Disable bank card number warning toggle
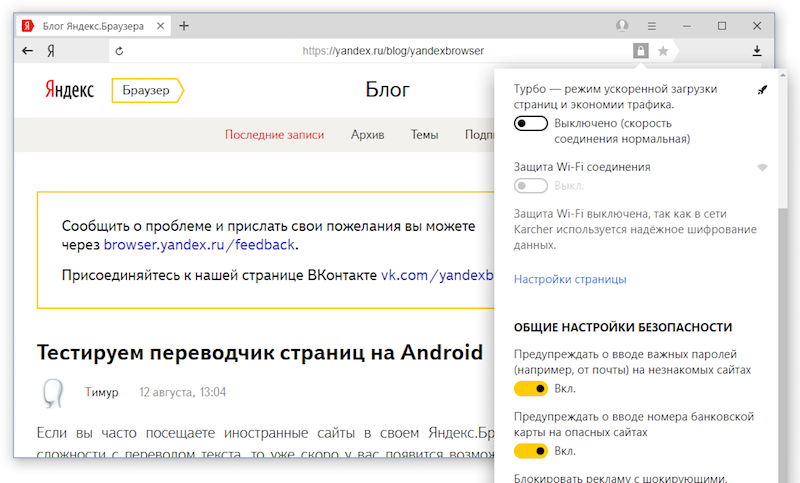Screen dimensions: 800x483 pyautogui.click(x=531, y=451)
